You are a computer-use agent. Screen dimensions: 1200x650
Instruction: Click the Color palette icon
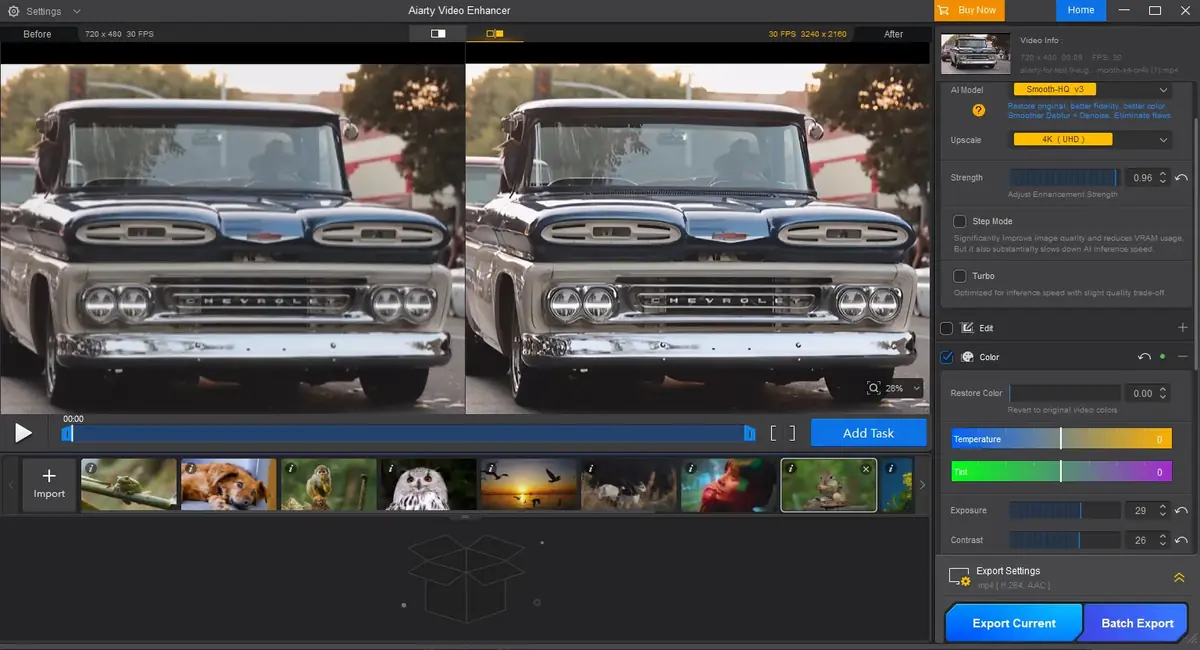[967, 357]
